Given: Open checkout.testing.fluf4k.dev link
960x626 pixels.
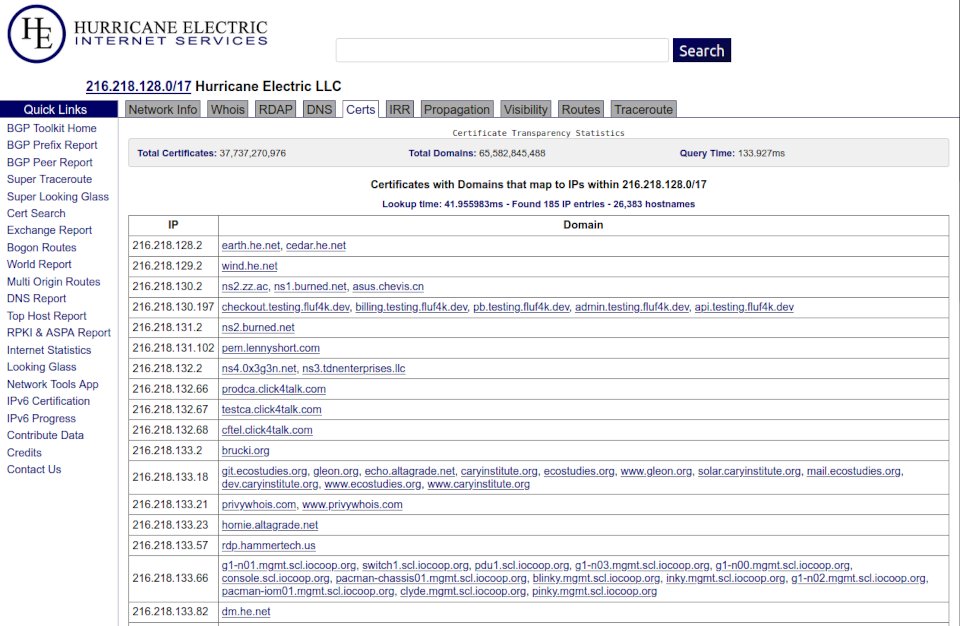Looking at the screenshot, I should [x=285, y=307].
